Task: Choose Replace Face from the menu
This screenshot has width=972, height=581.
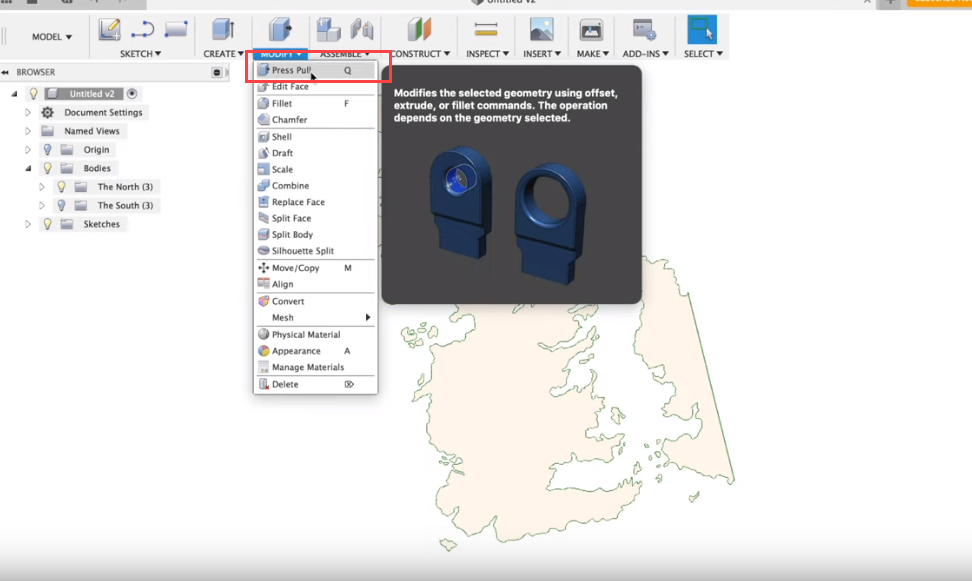Action: click(x=315, y=202)
